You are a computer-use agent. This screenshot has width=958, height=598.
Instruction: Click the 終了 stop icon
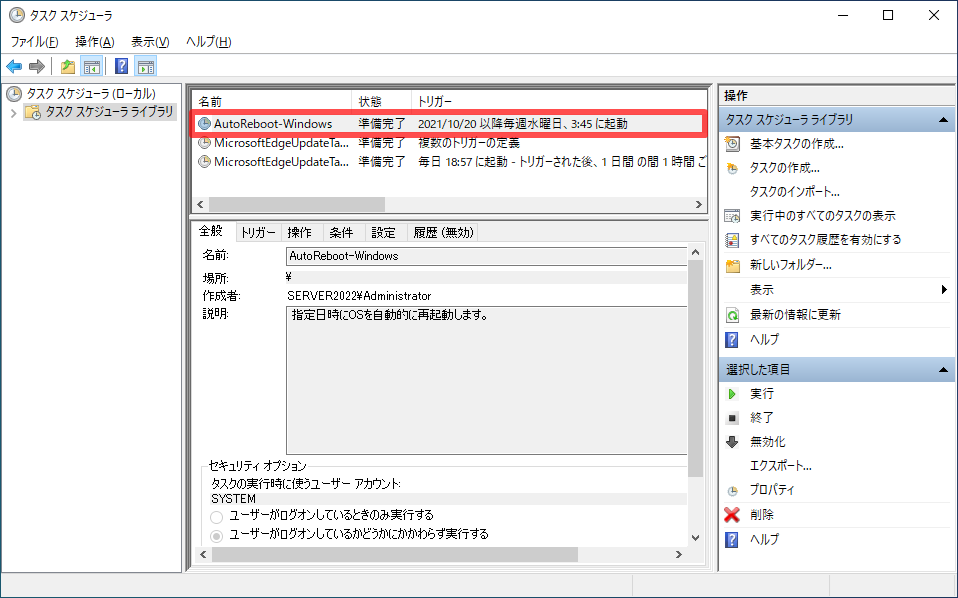point(732,418)
